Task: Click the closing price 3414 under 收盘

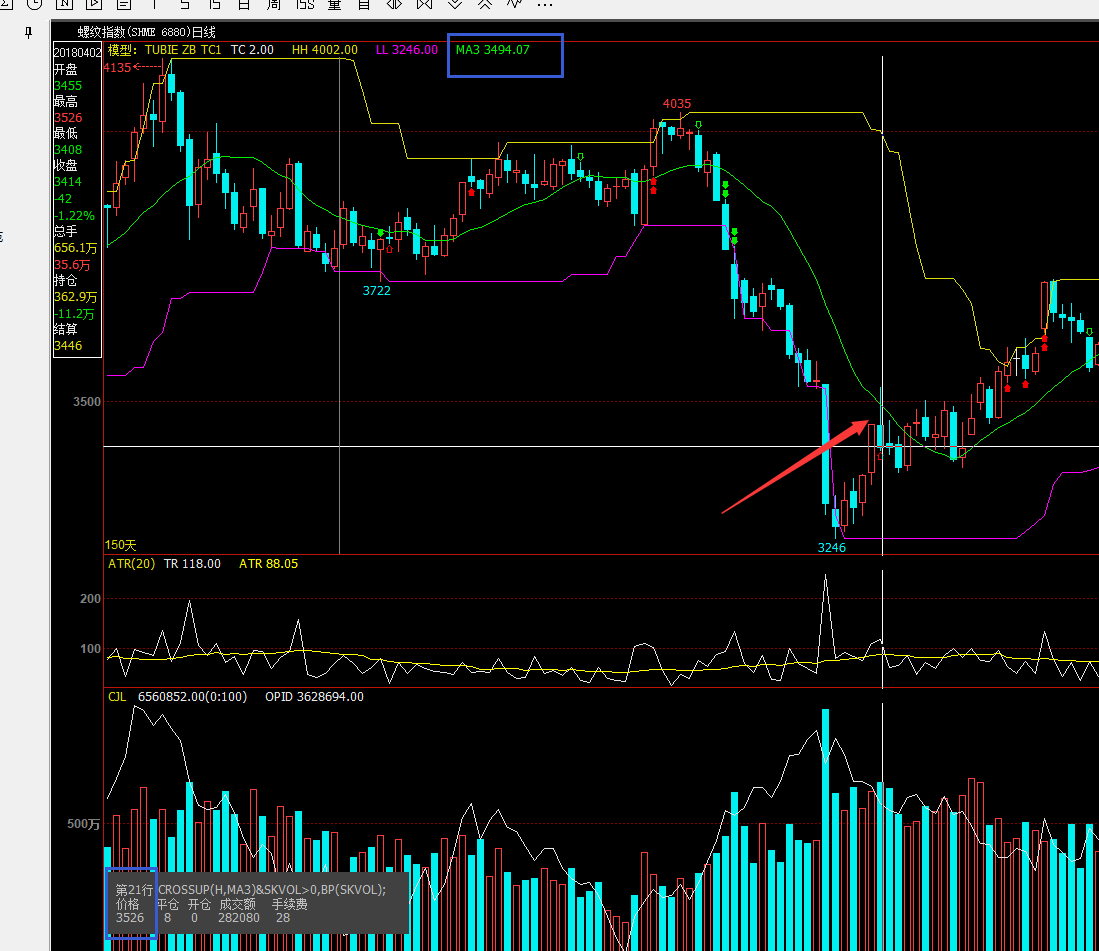Action: click(68, 182)
